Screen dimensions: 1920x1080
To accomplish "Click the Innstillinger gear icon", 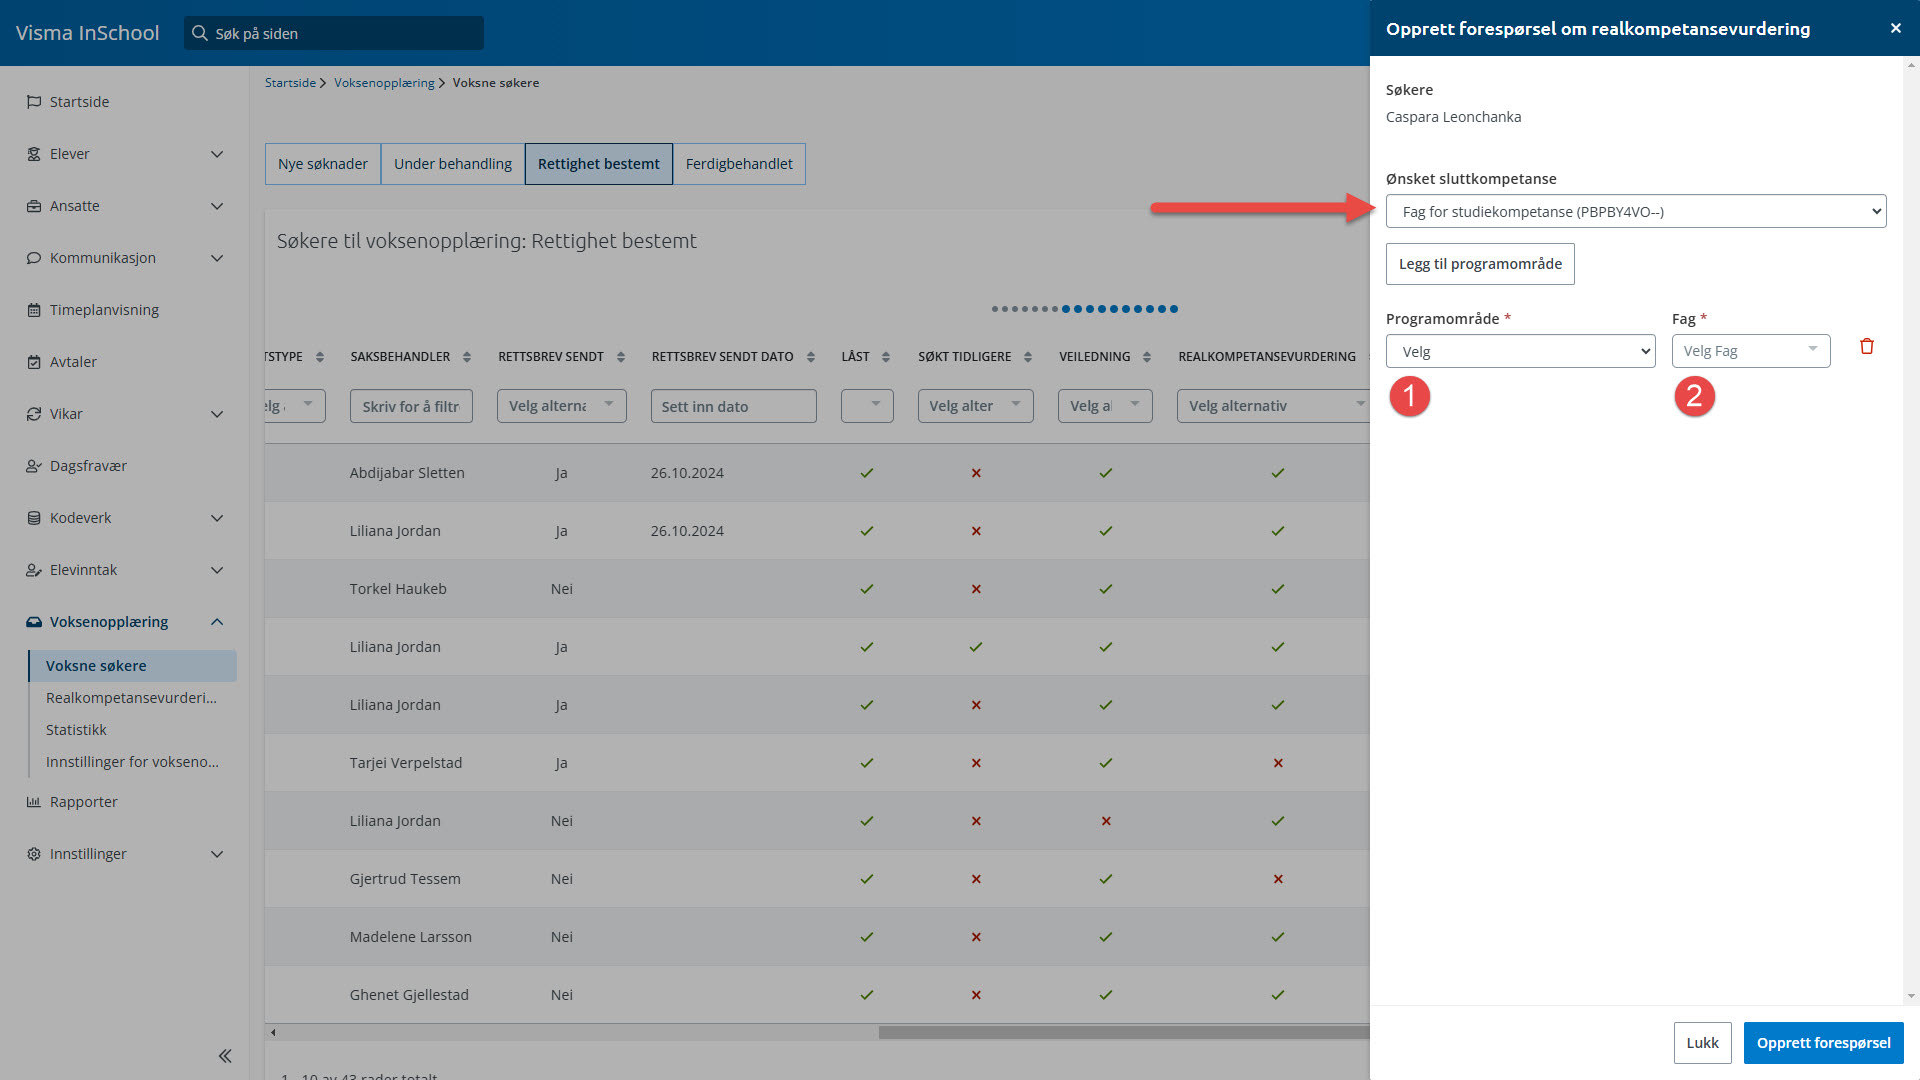I will click(x=34, y=854).
